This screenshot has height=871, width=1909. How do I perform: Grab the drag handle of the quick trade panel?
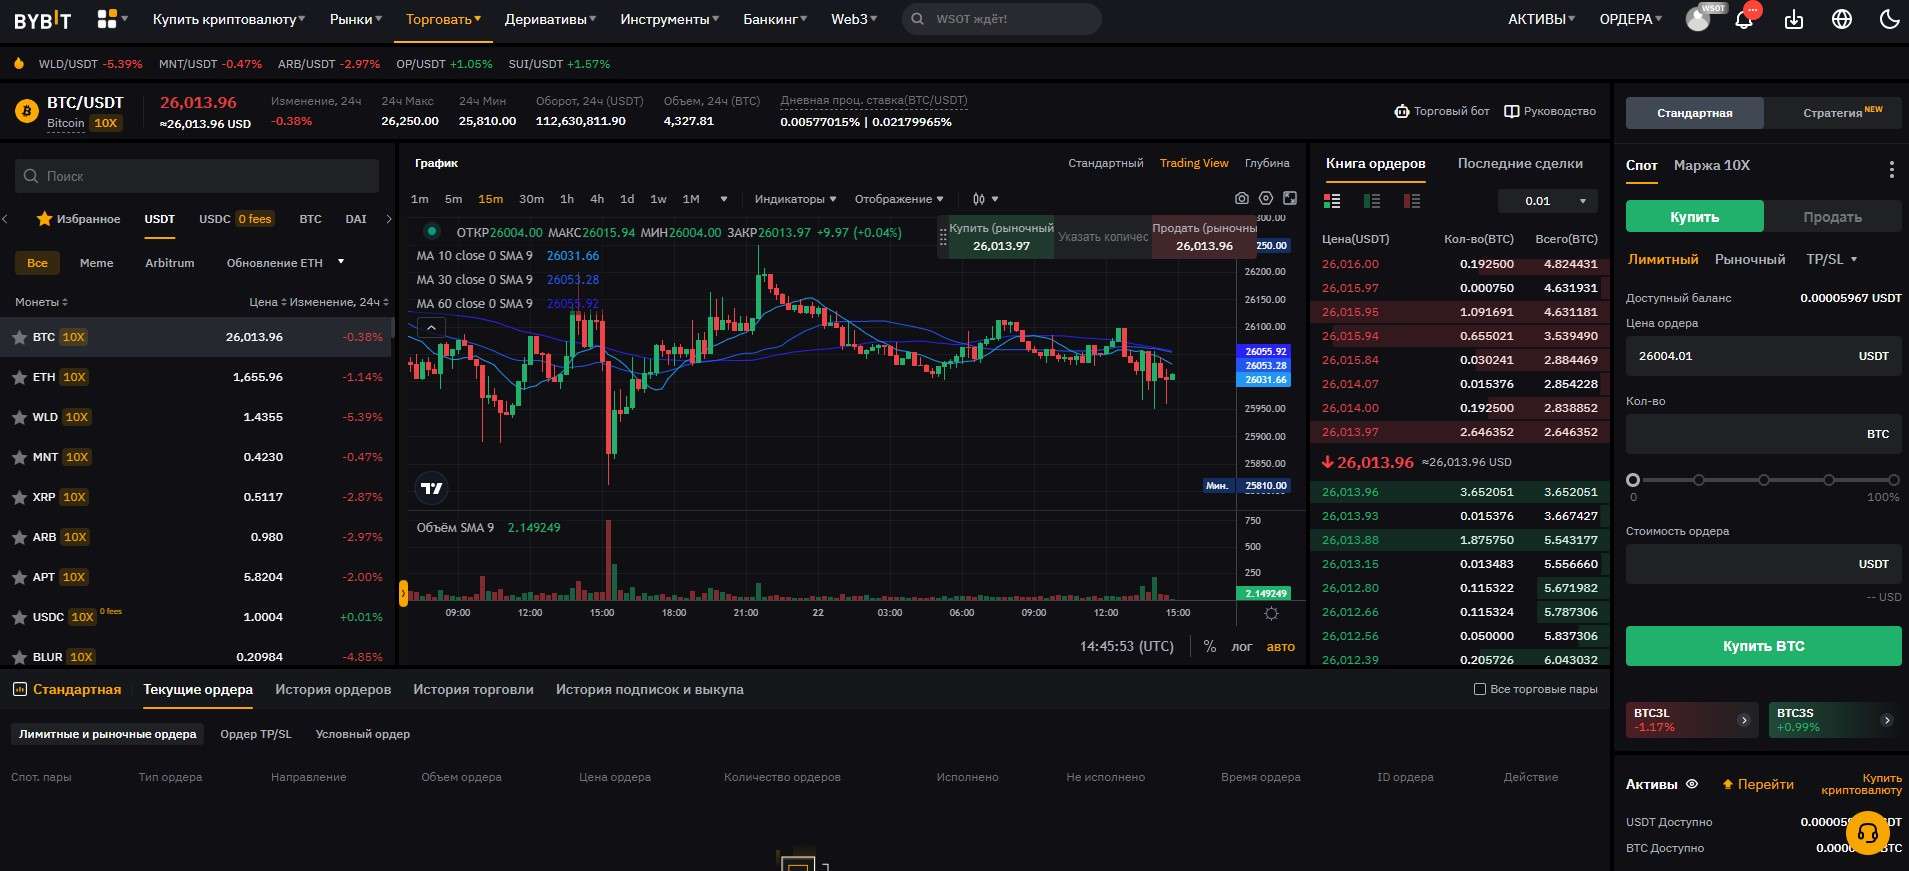(942, 237)
